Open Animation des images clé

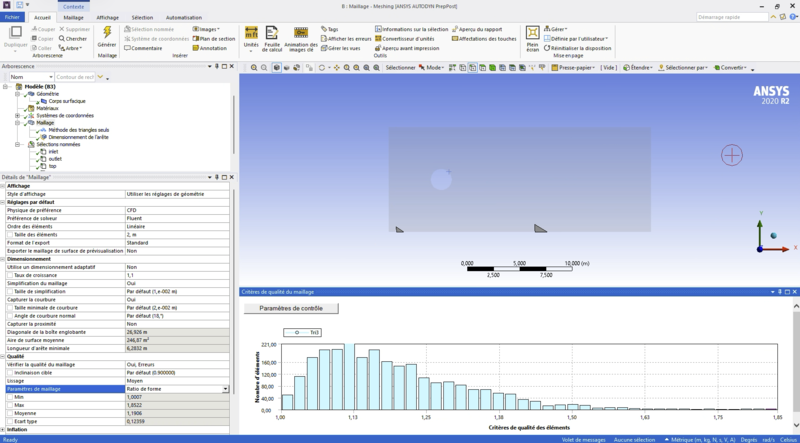click(301, 38)
